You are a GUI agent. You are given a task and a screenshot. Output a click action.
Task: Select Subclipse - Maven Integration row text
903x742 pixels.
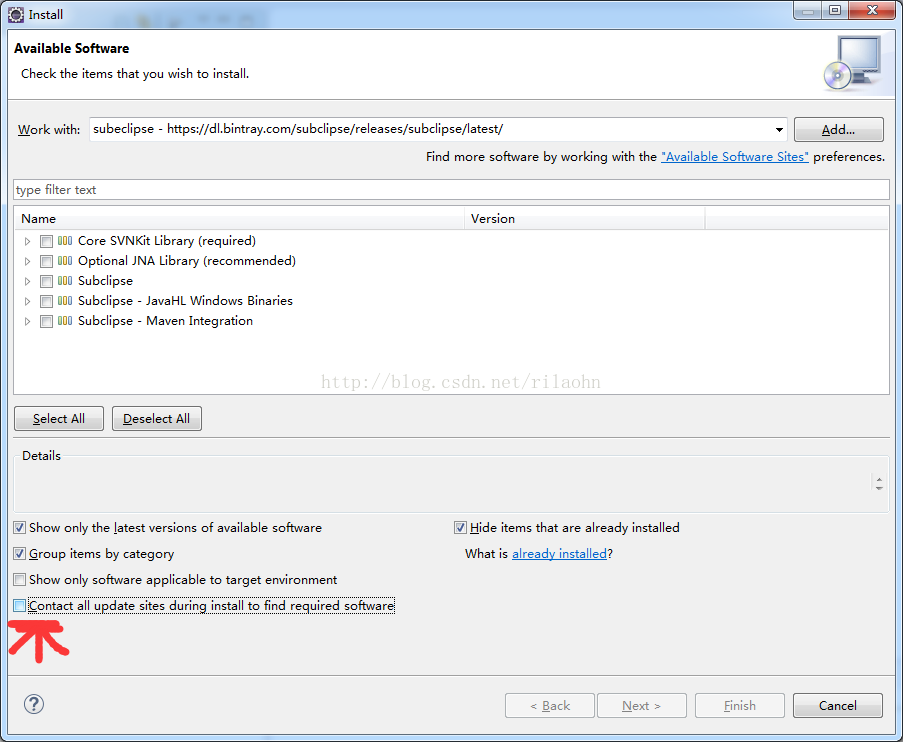click(165, 321)
